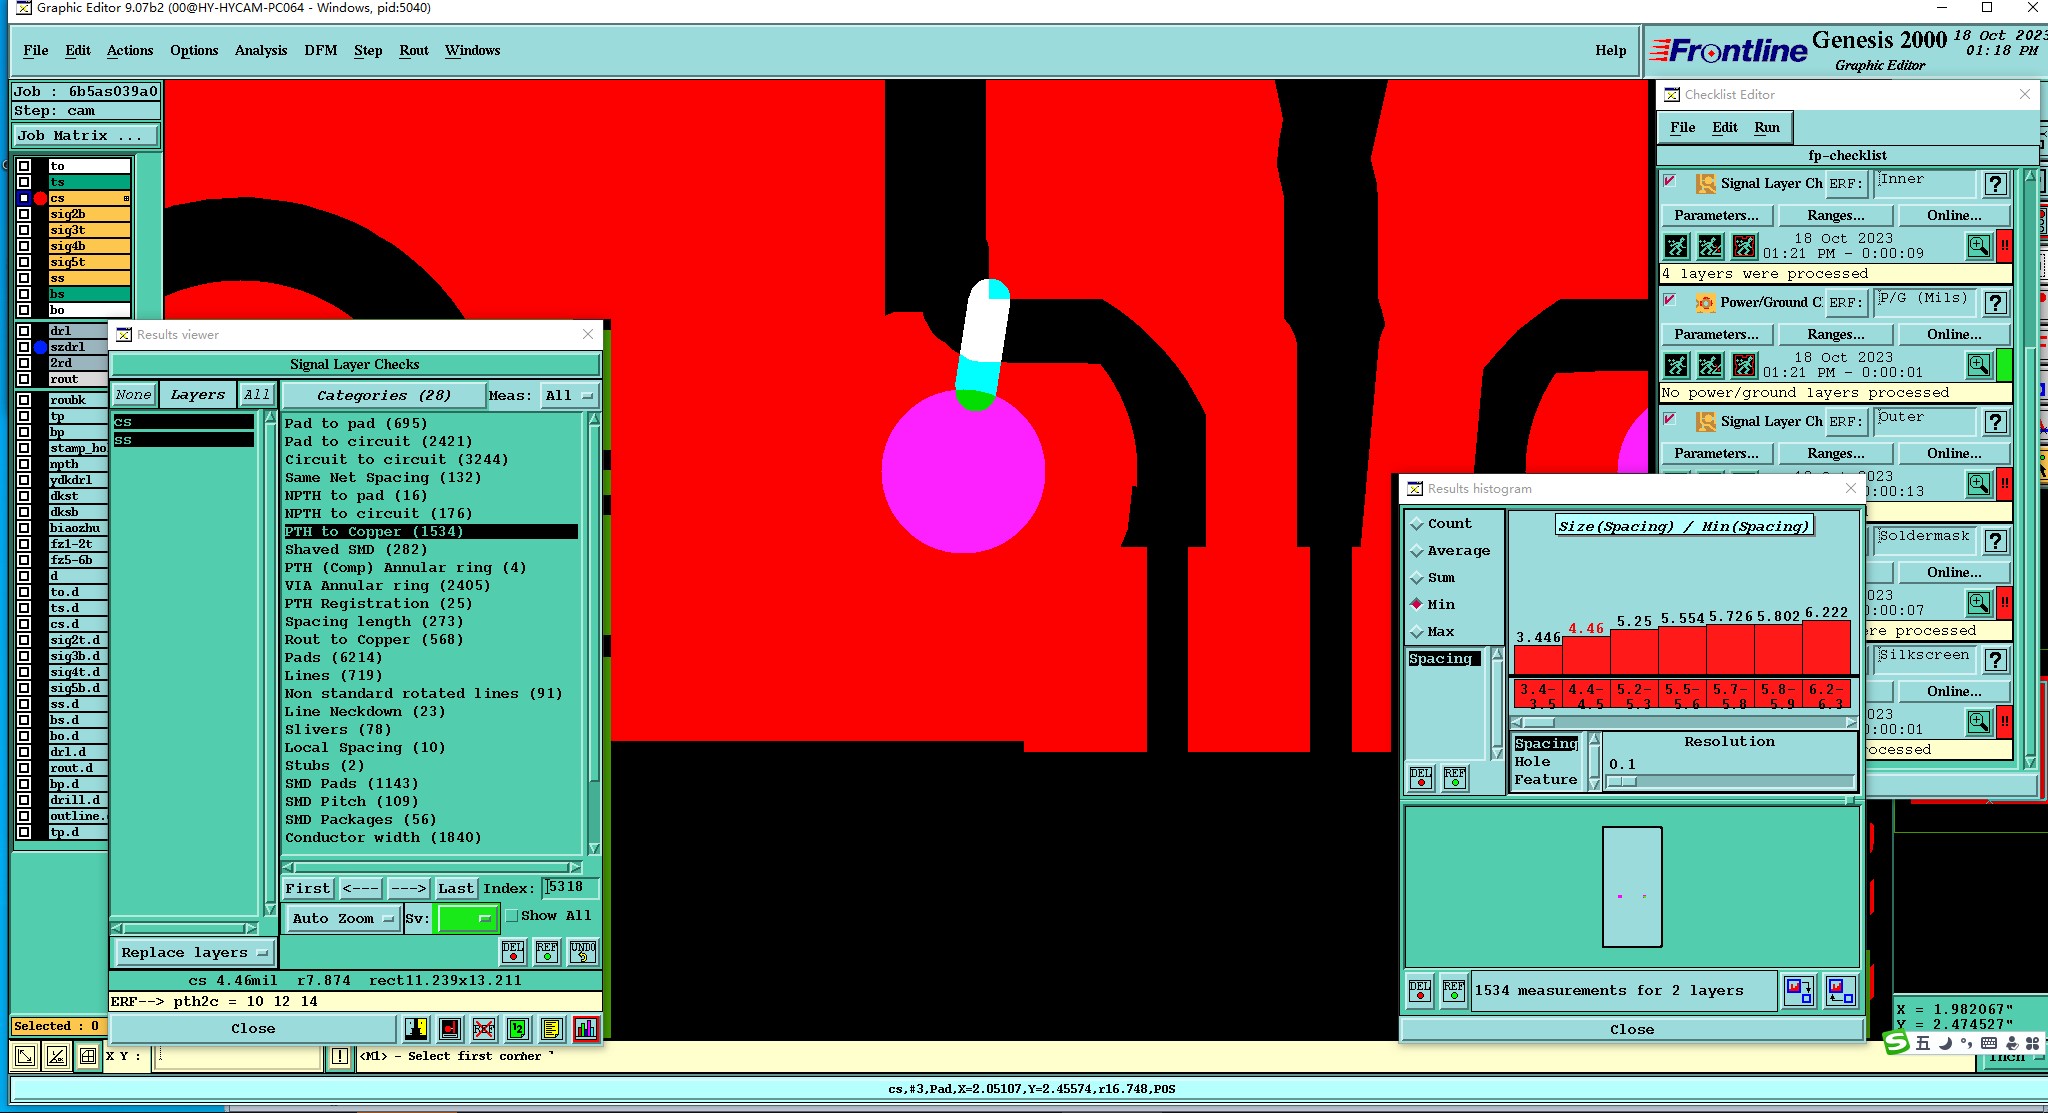Click the yellow report notes icon
The width and height of the screenshot is (2048, 1113).
[551, 1028]
